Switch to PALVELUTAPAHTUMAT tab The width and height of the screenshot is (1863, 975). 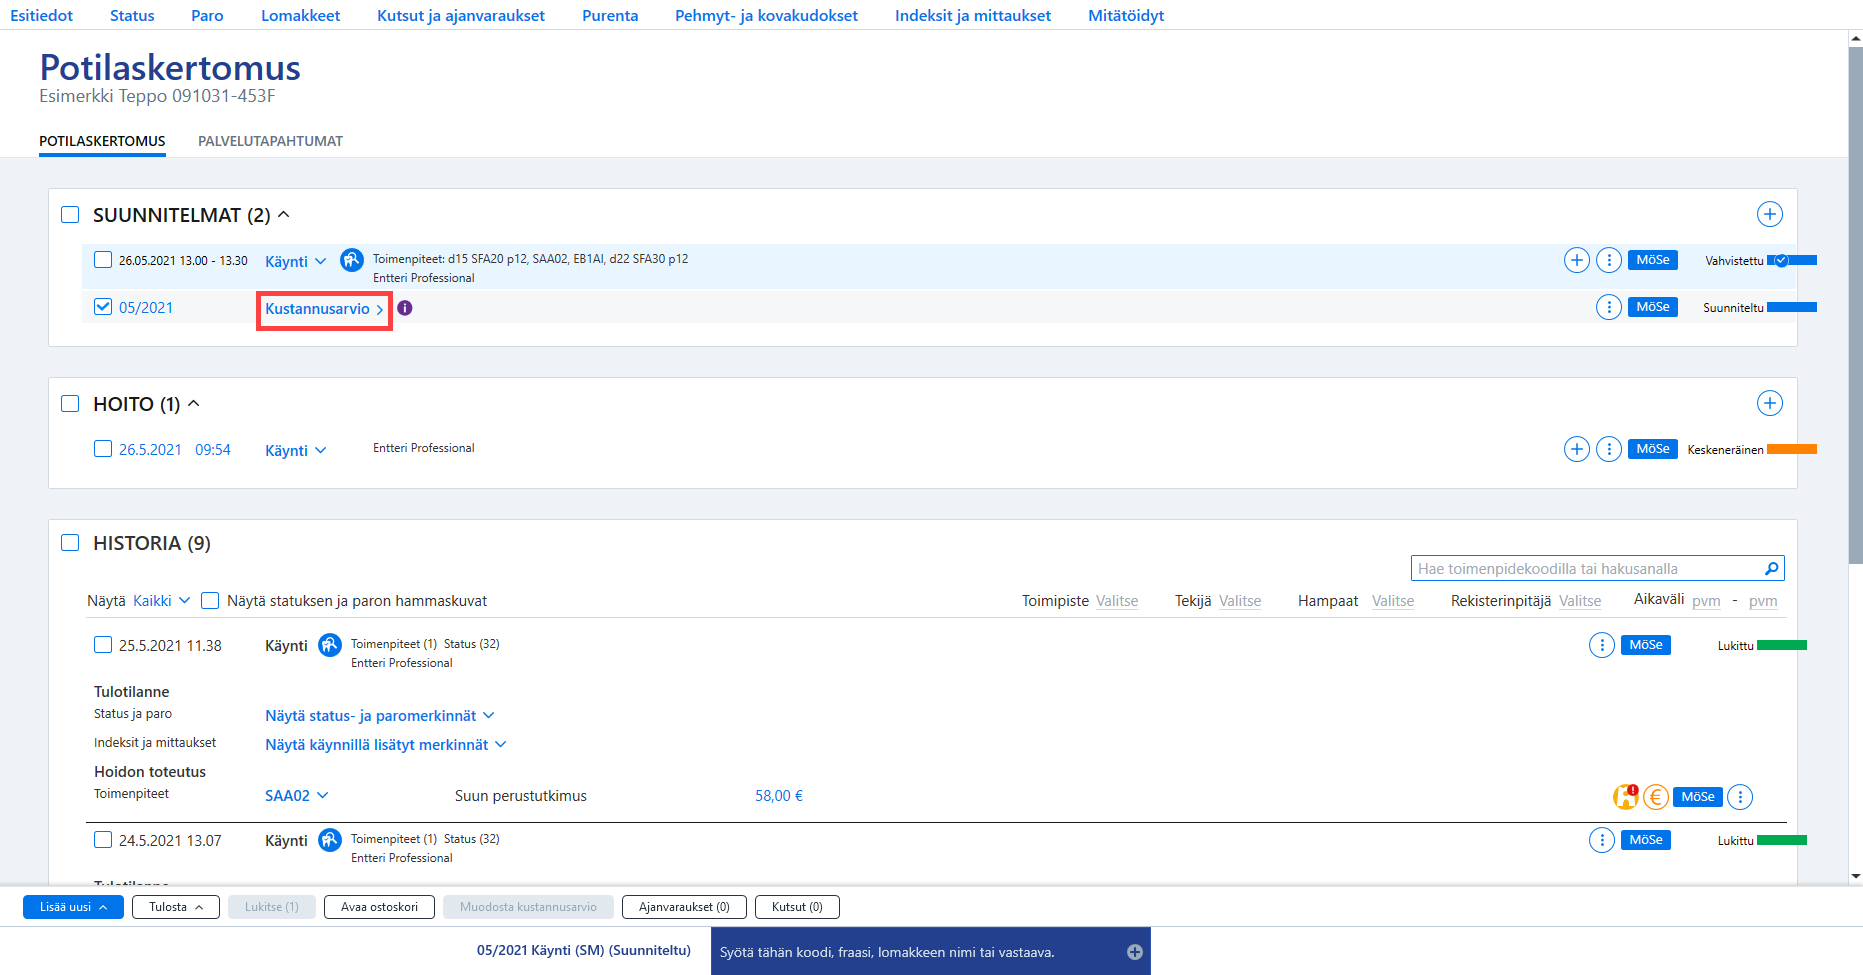tap(270, 141)
